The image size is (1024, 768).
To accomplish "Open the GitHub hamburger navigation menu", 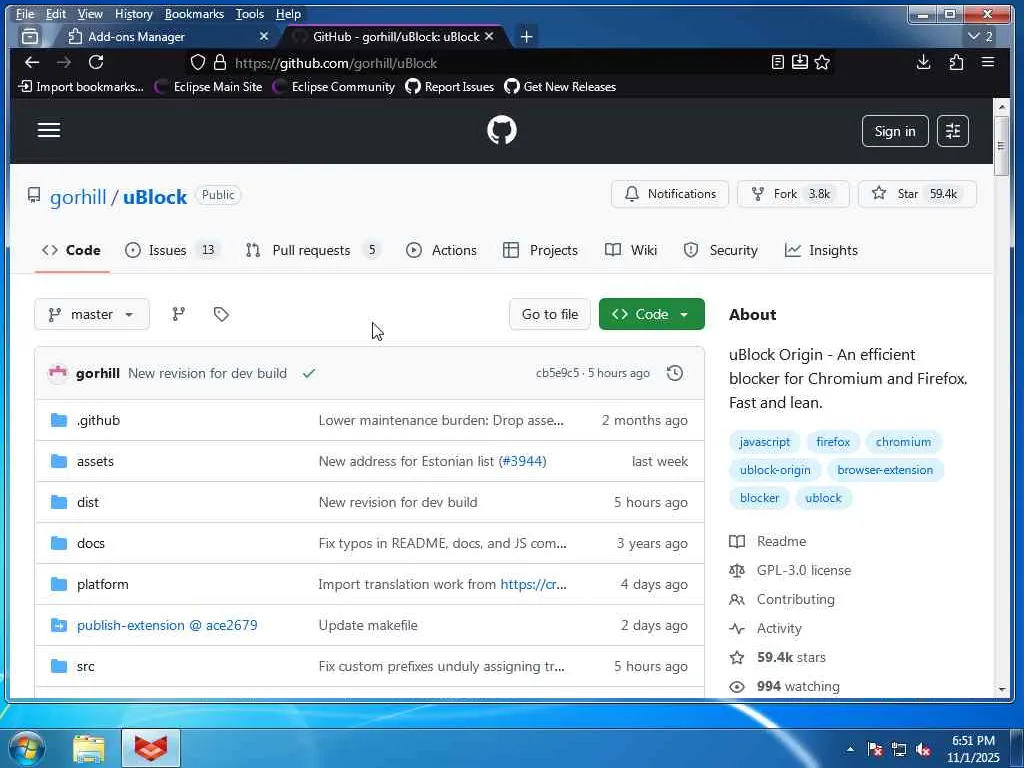I will [x=49, y=130].
